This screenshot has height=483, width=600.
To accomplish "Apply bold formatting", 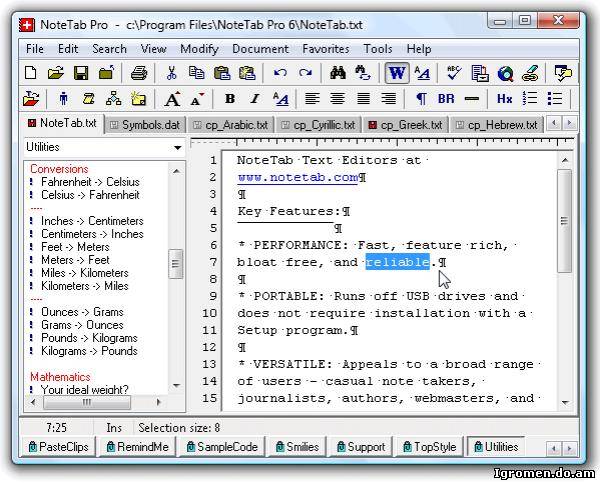I will click(x=230, y=99).
